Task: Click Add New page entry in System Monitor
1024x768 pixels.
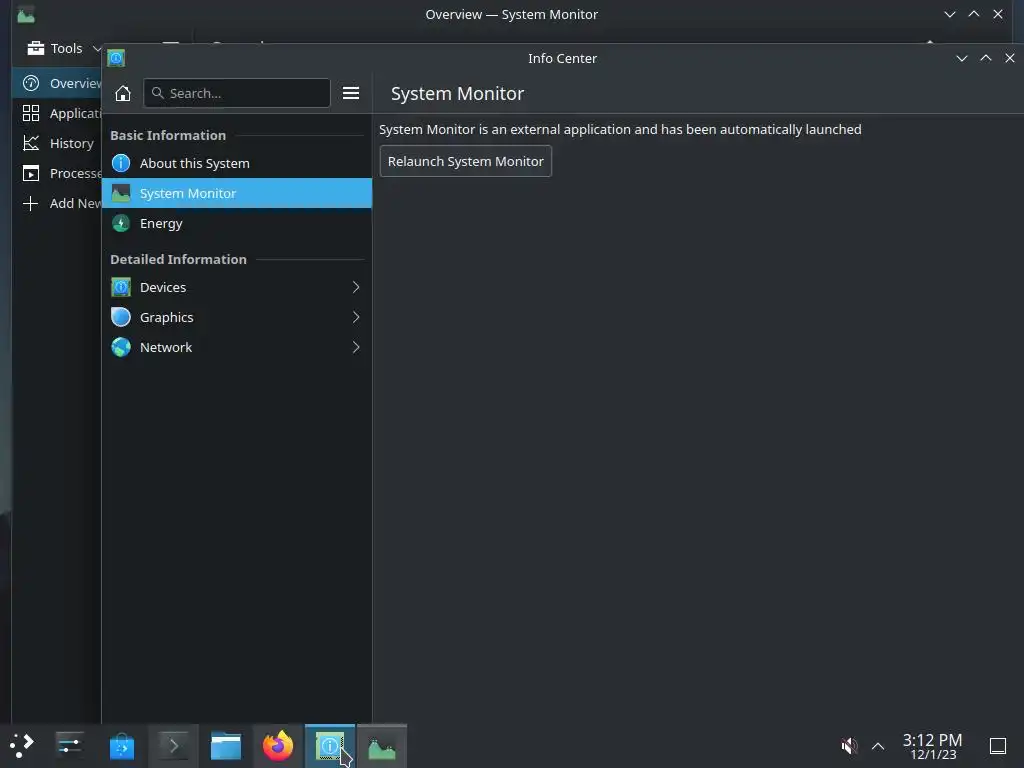Action: pyautogui.click(x=57, y=204)
